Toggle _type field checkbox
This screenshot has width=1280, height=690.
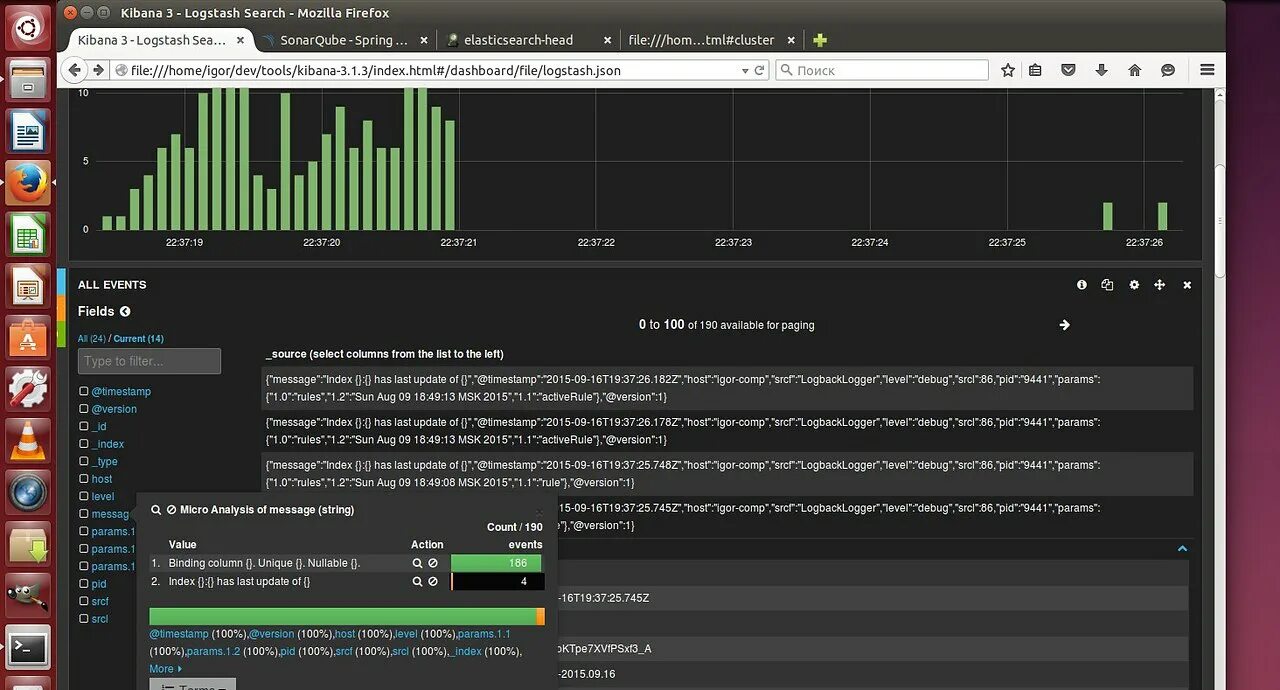[84, 462]
